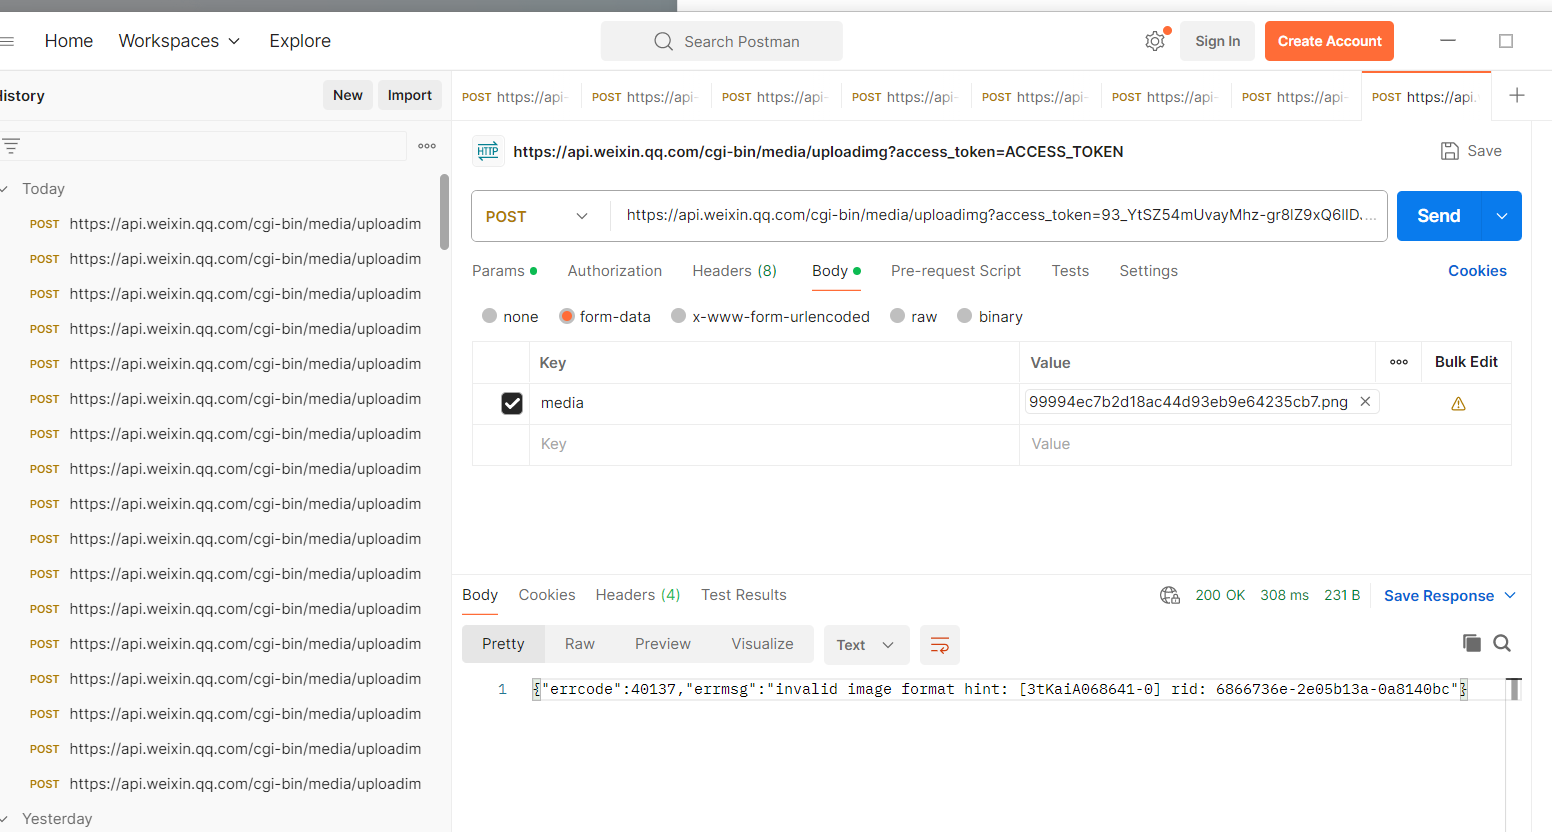Collapse the Today history group

click(x=5, y=189)
